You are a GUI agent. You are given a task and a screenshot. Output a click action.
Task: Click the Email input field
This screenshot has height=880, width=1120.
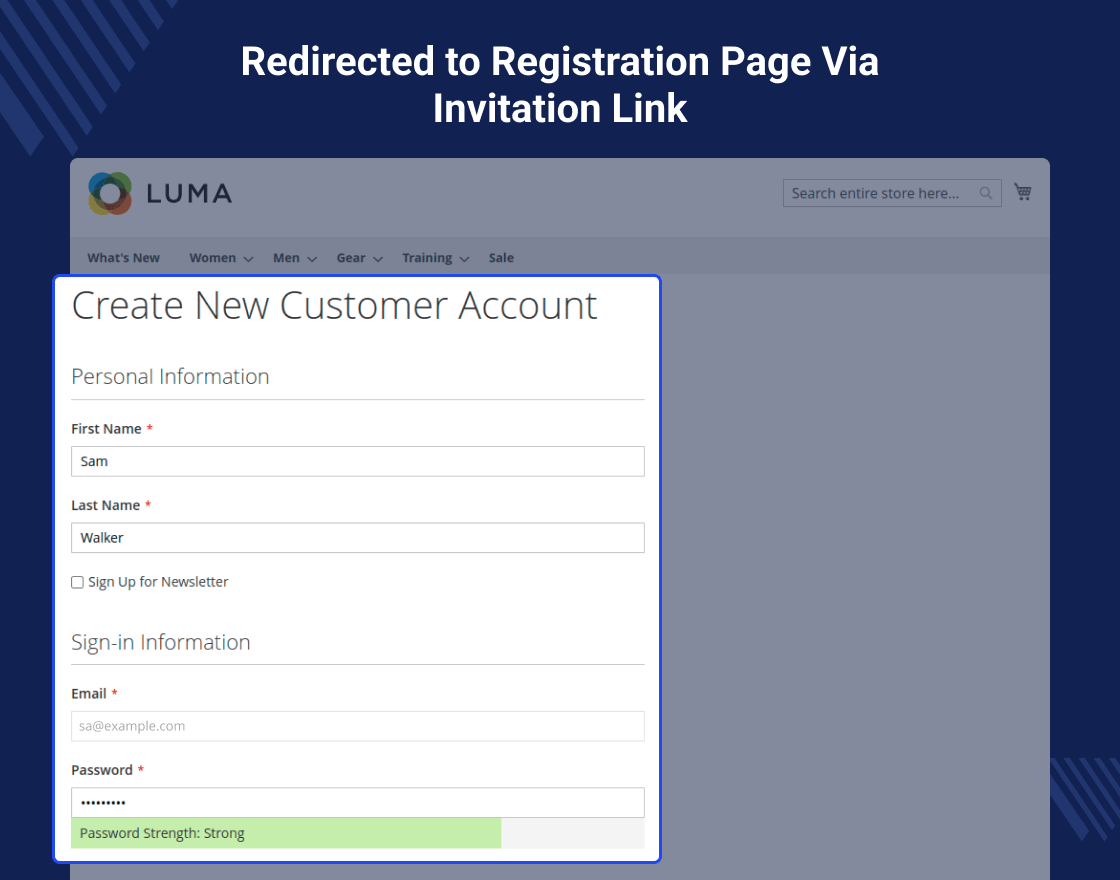pyautogui.click(x=357, y=726)
